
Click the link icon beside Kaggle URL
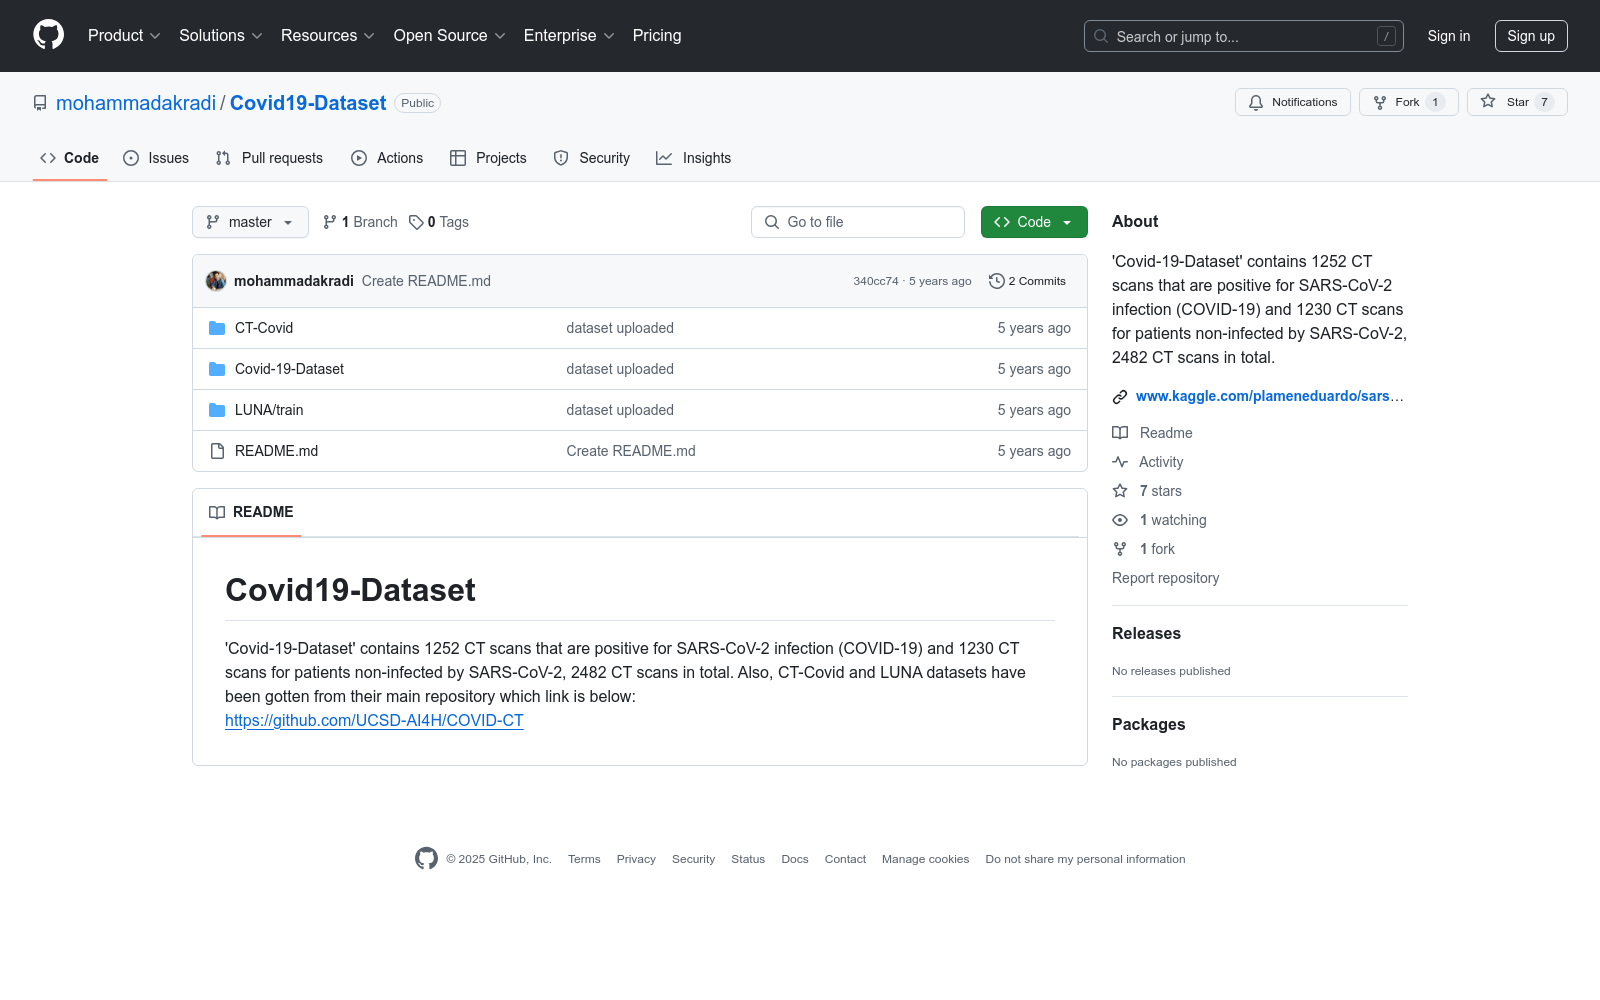(1120, 397)
